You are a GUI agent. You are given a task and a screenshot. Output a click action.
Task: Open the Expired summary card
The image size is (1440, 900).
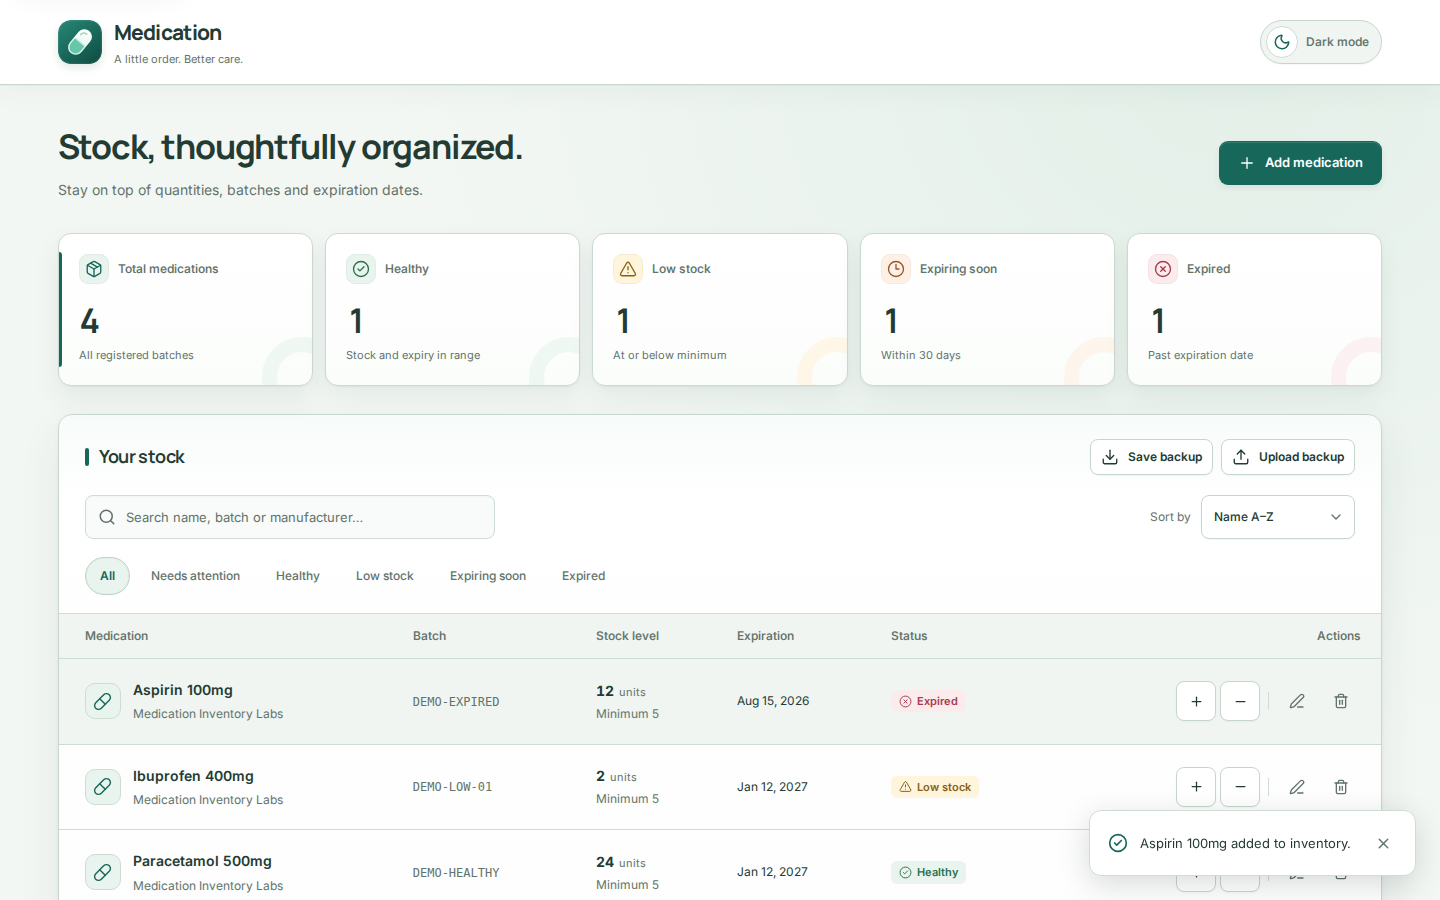pyautogui.click(x=1254, y=309)
